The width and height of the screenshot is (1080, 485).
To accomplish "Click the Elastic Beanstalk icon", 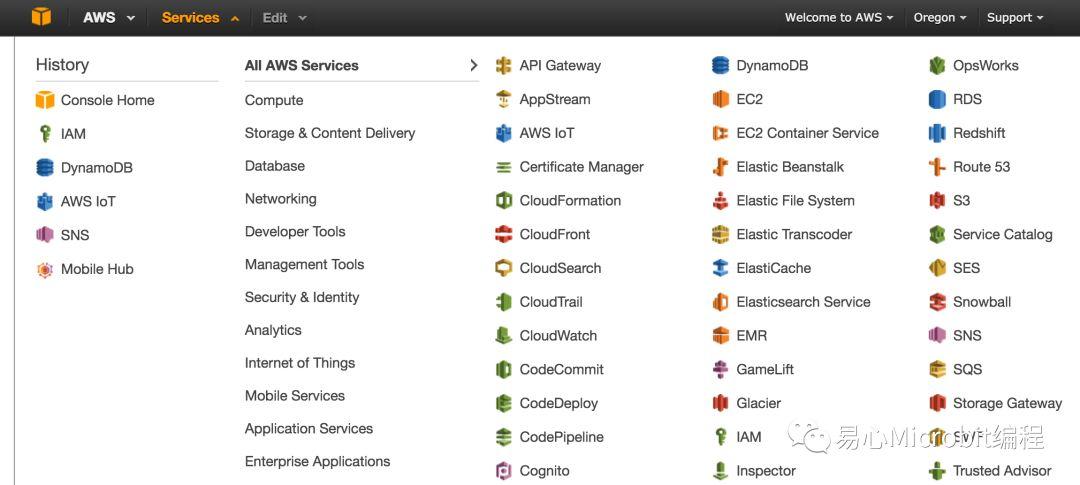I will click(x=720, y=167).
